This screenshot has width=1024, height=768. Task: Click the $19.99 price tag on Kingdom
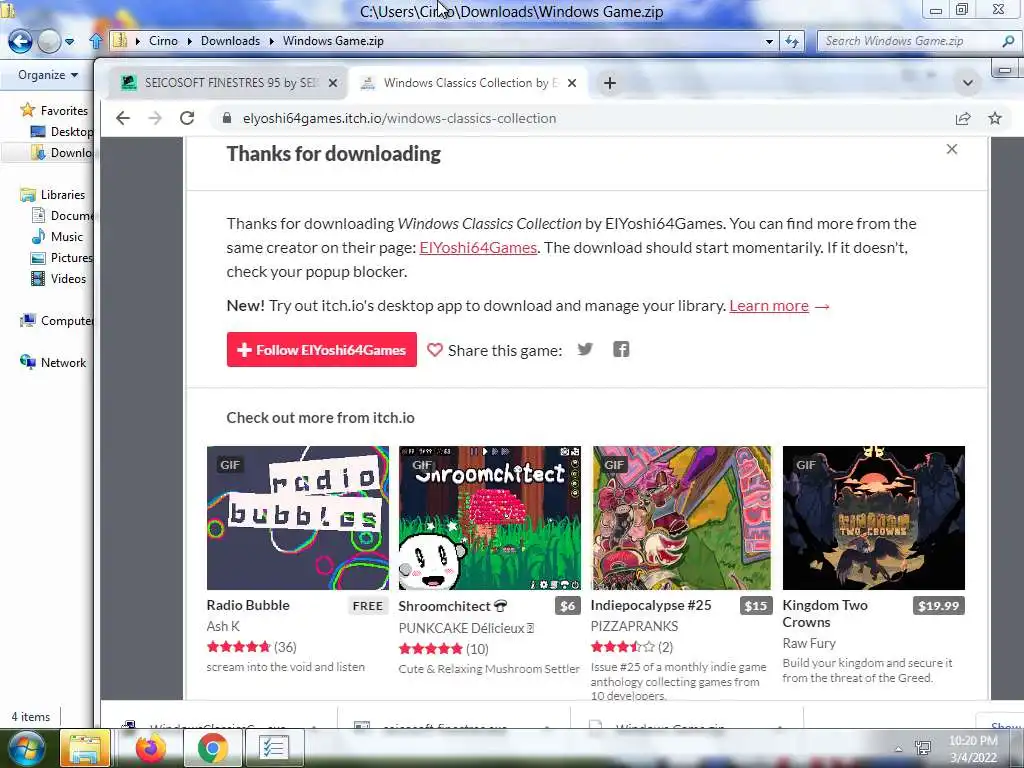point(938,606)
